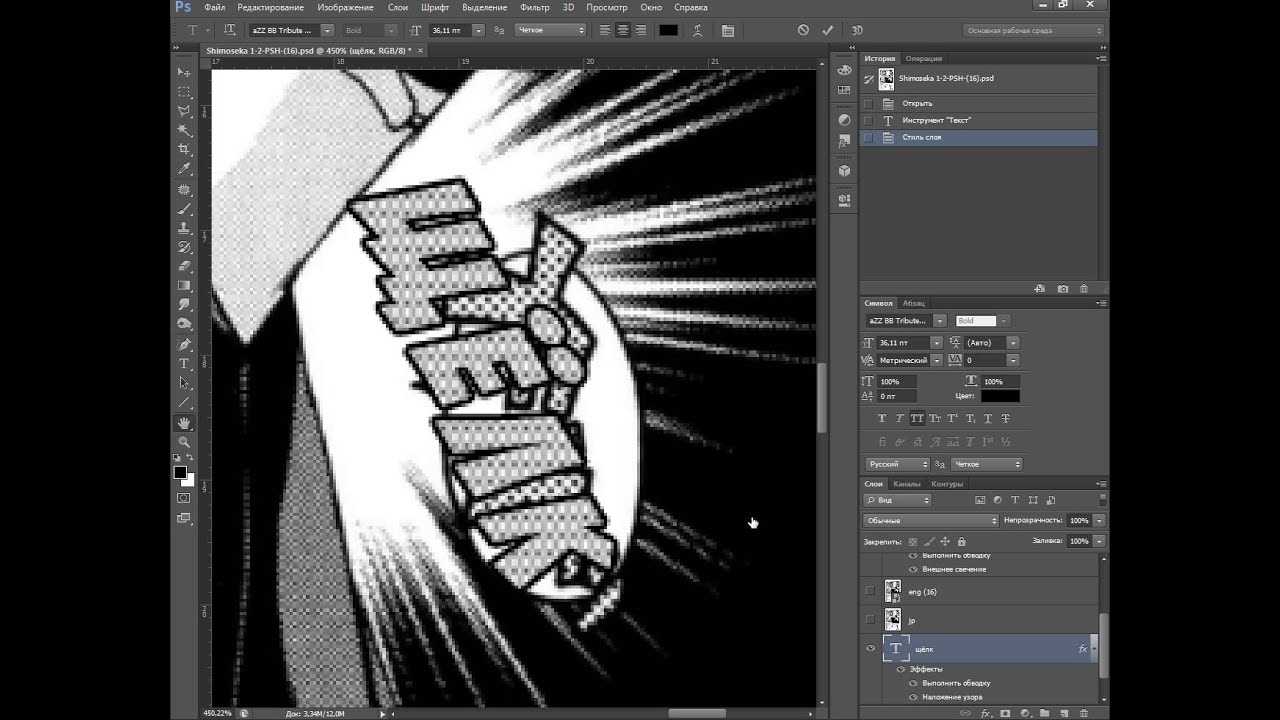Toggle text orientation in options bar
The width and height of the screenshot is (1280, 720).
pyautogui.click(x=230, y=30)
